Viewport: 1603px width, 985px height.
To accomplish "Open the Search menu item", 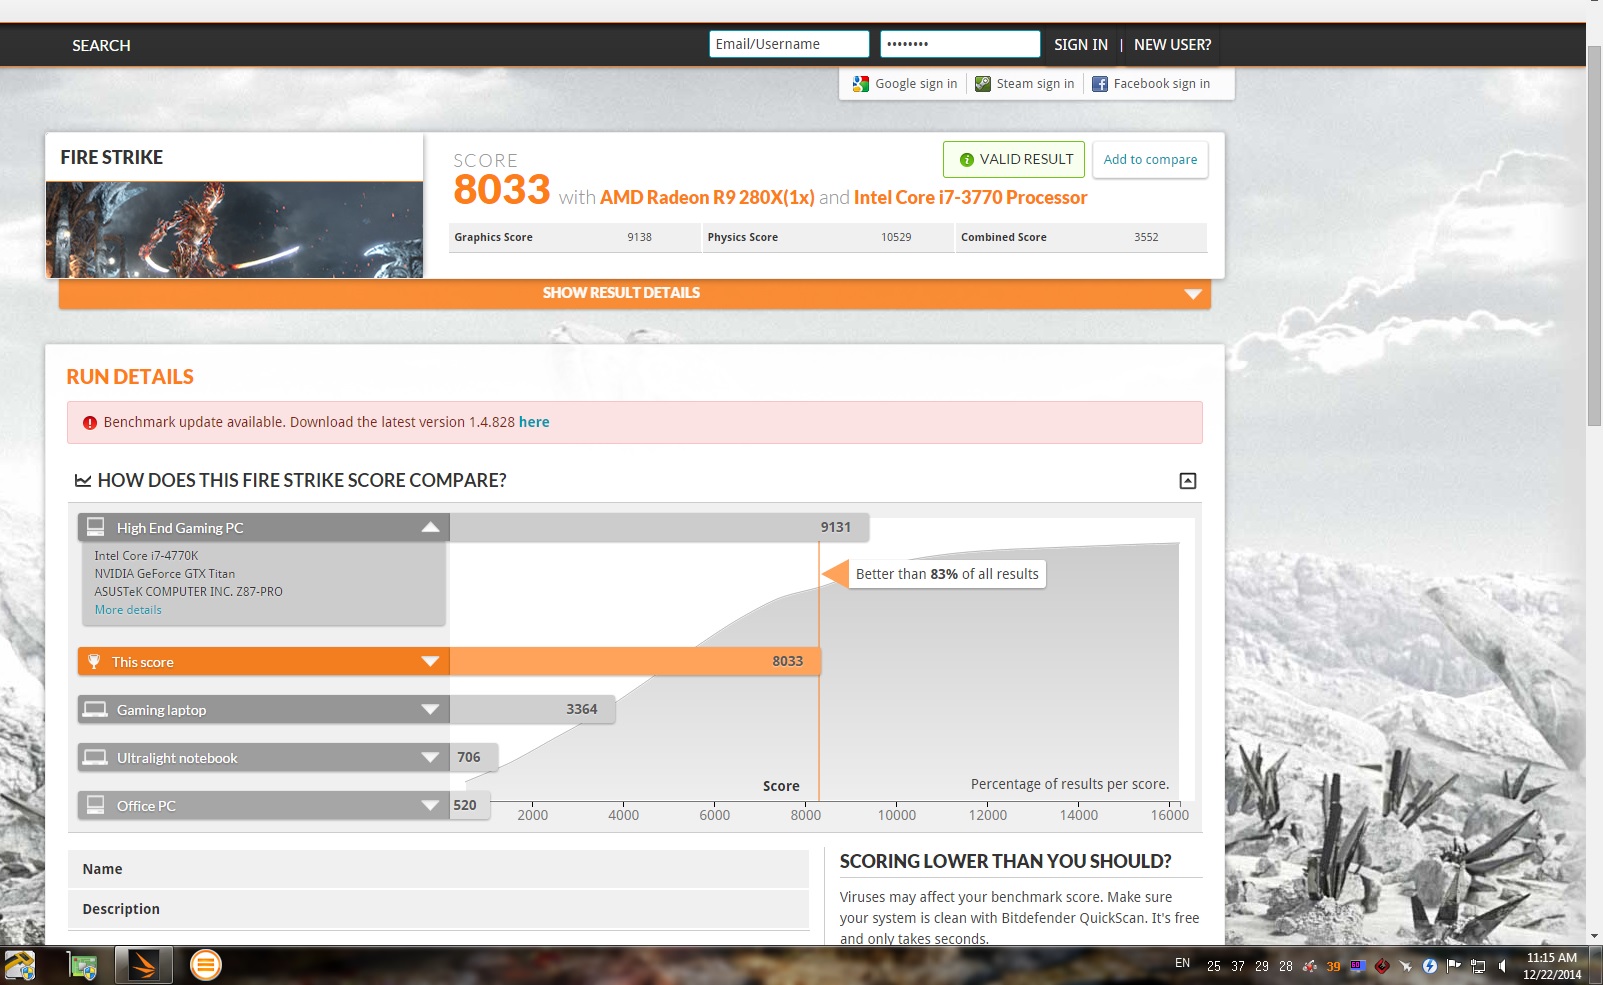I will 101,46.
